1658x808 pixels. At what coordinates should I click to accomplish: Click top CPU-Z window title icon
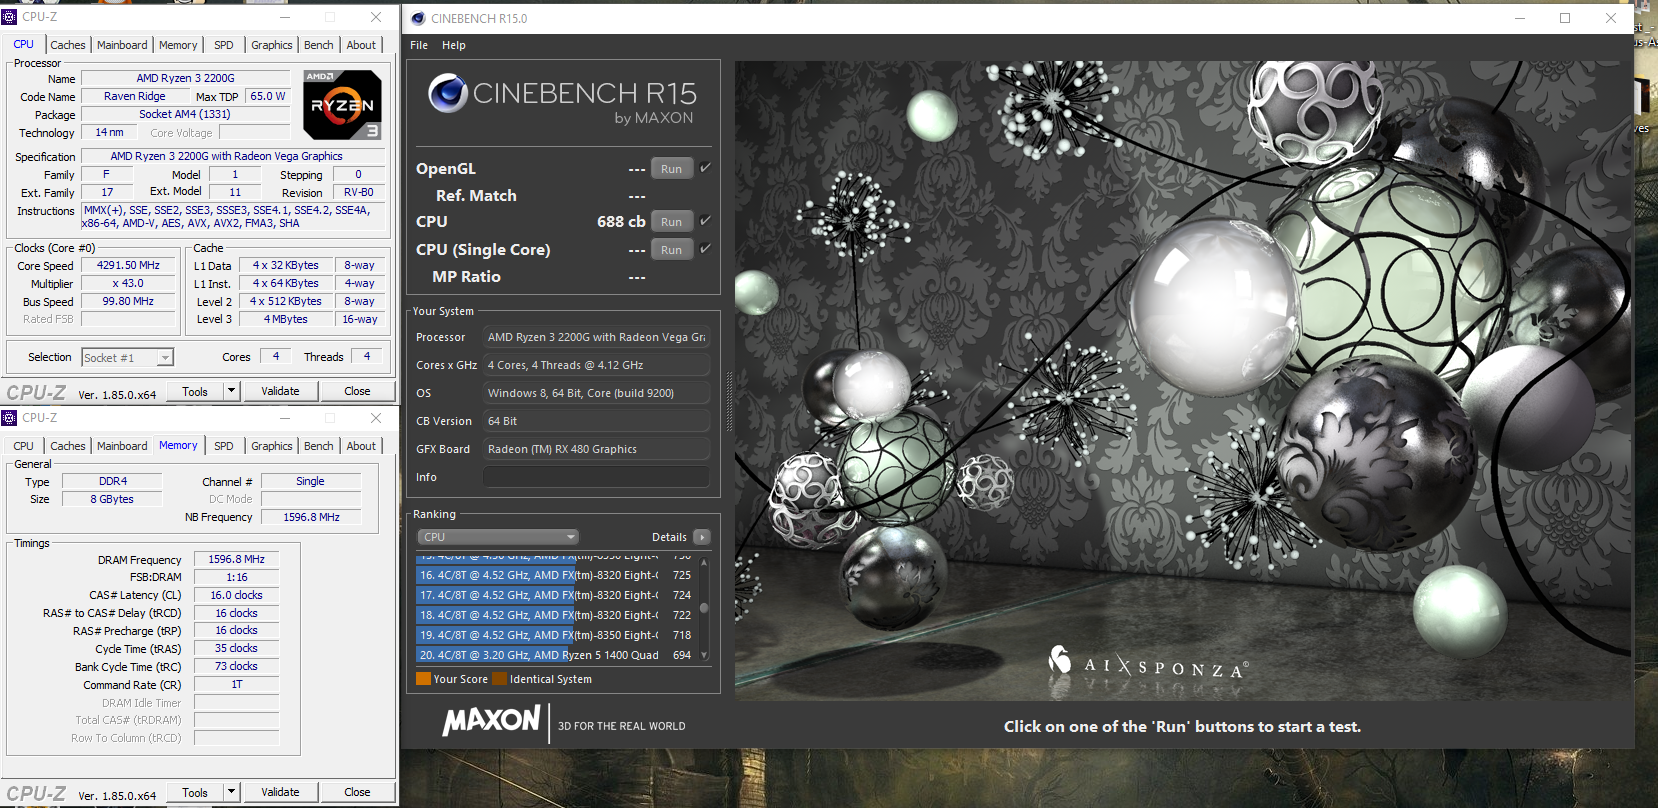pyautogui.click(x=9, y=16)
